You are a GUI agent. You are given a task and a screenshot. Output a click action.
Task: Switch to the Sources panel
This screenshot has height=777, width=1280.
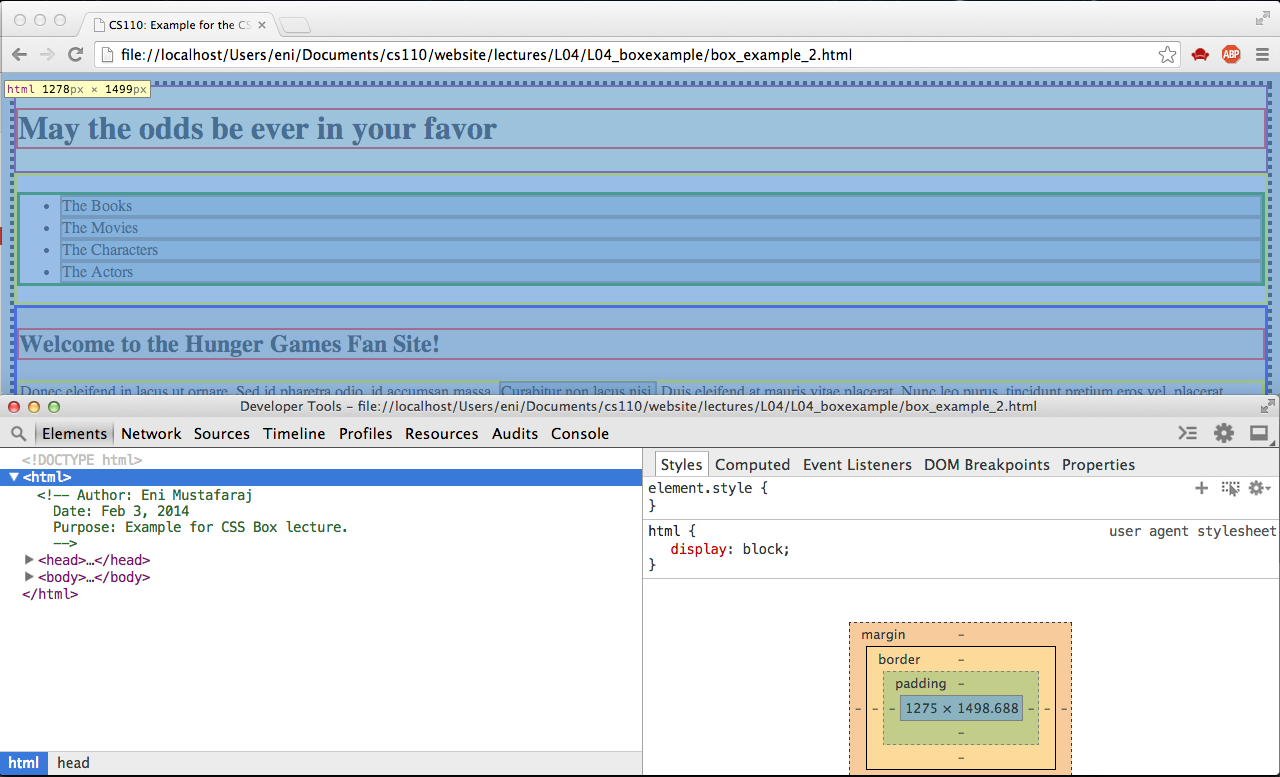pyautogui.click(x=222, y=434)
